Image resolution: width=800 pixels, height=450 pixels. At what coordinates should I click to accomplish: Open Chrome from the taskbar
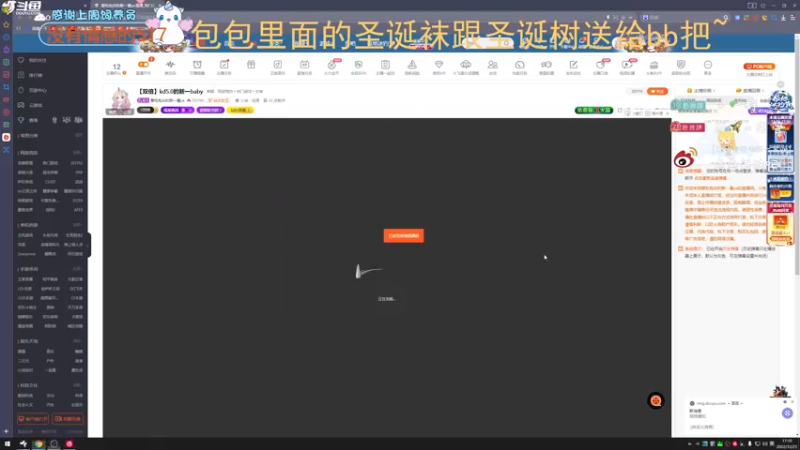click(x=38, y=444)
